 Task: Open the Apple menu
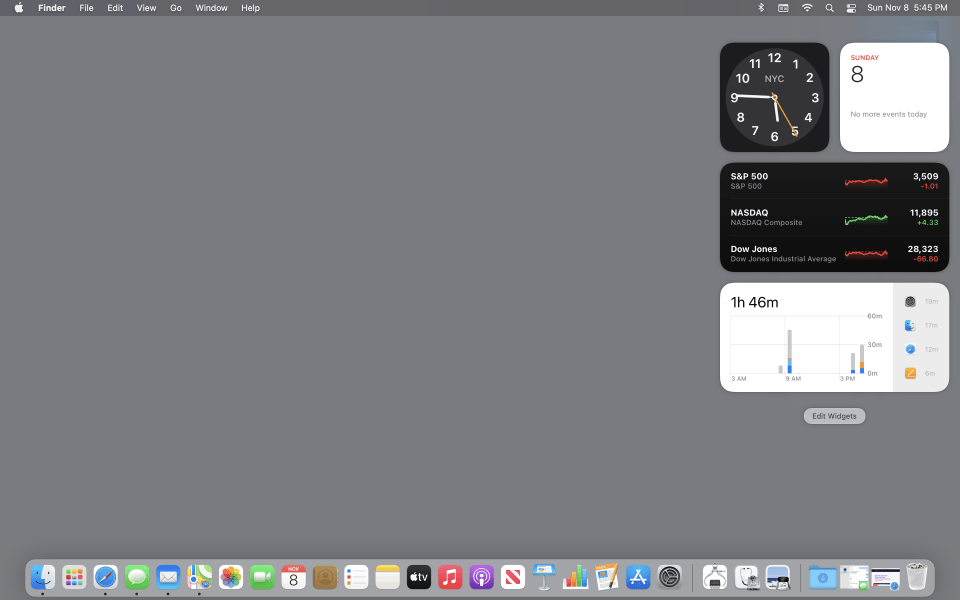(18, 8)
